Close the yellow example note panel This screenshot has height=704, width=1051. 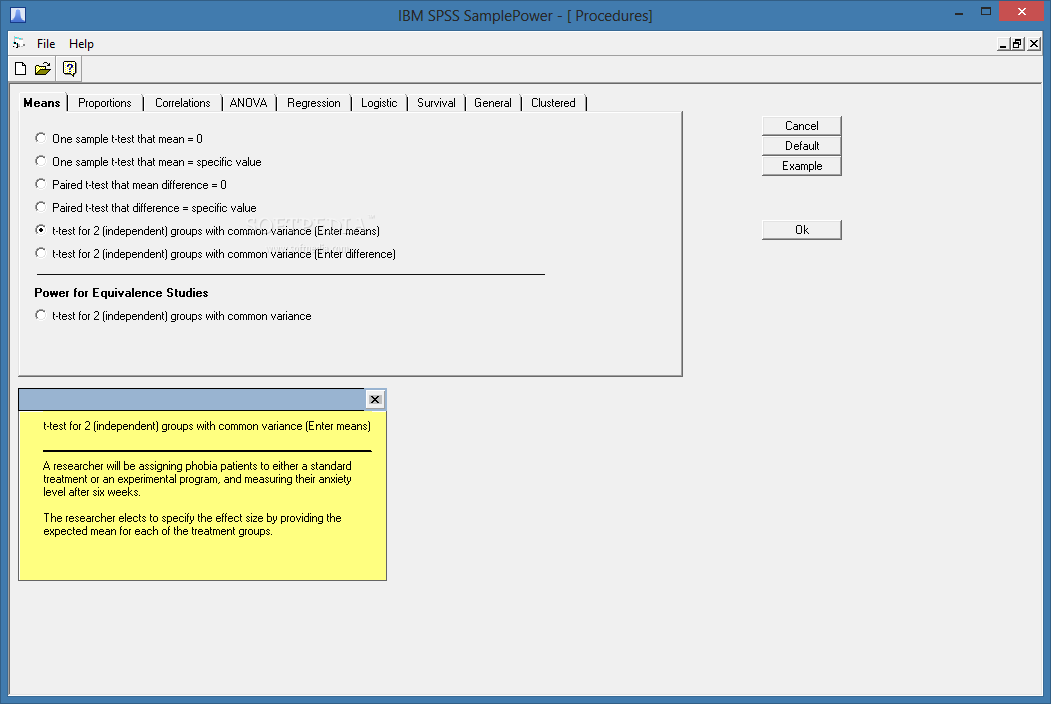pos(375,400)
